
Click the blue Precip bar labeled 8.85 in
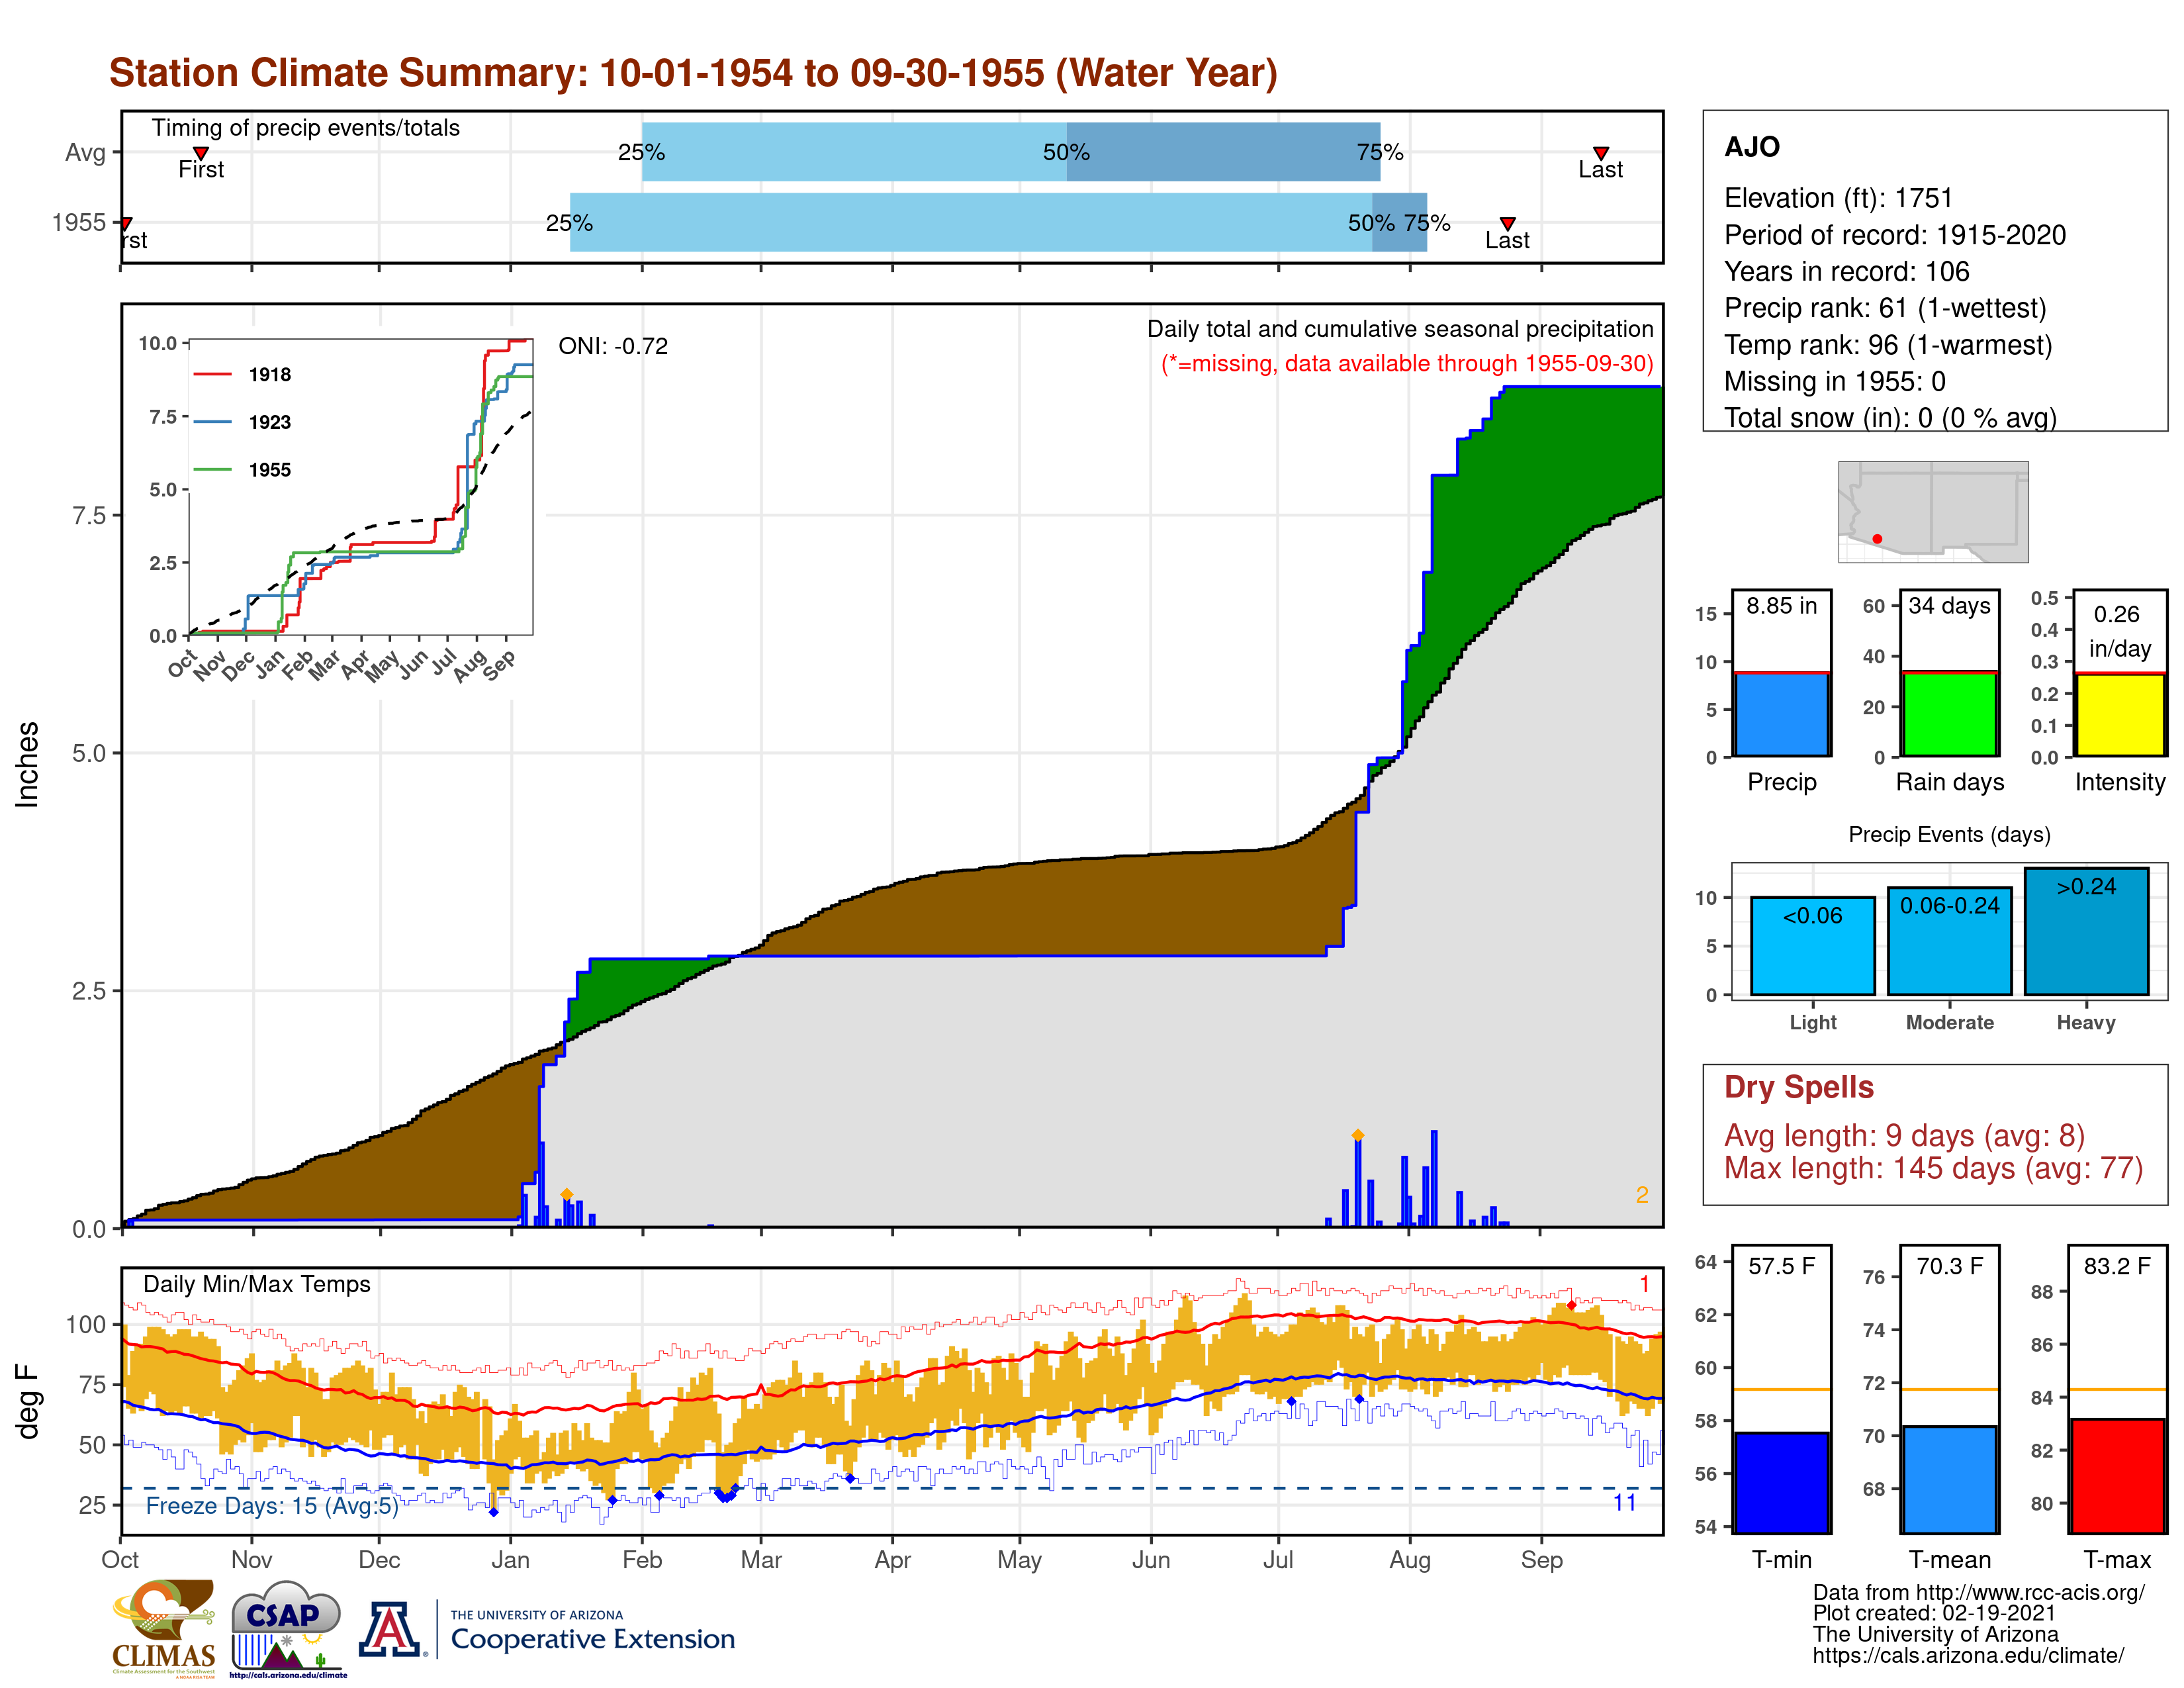tap(1782, 714)
